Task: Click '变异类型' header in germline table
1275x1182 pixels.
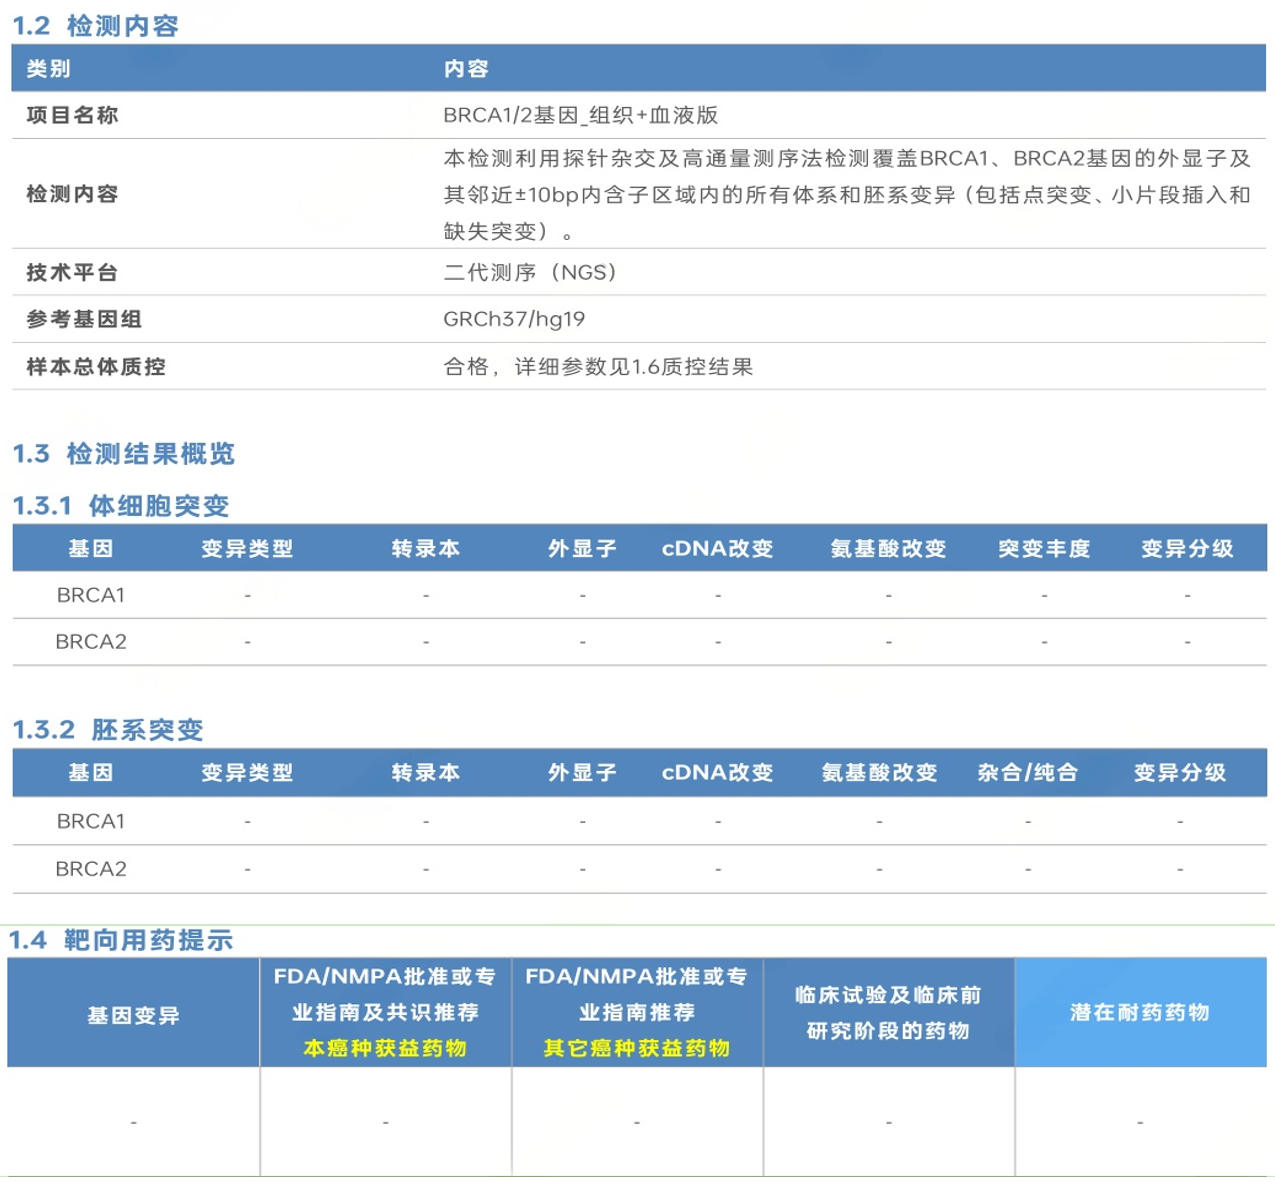Action: [x=247, y=773]
